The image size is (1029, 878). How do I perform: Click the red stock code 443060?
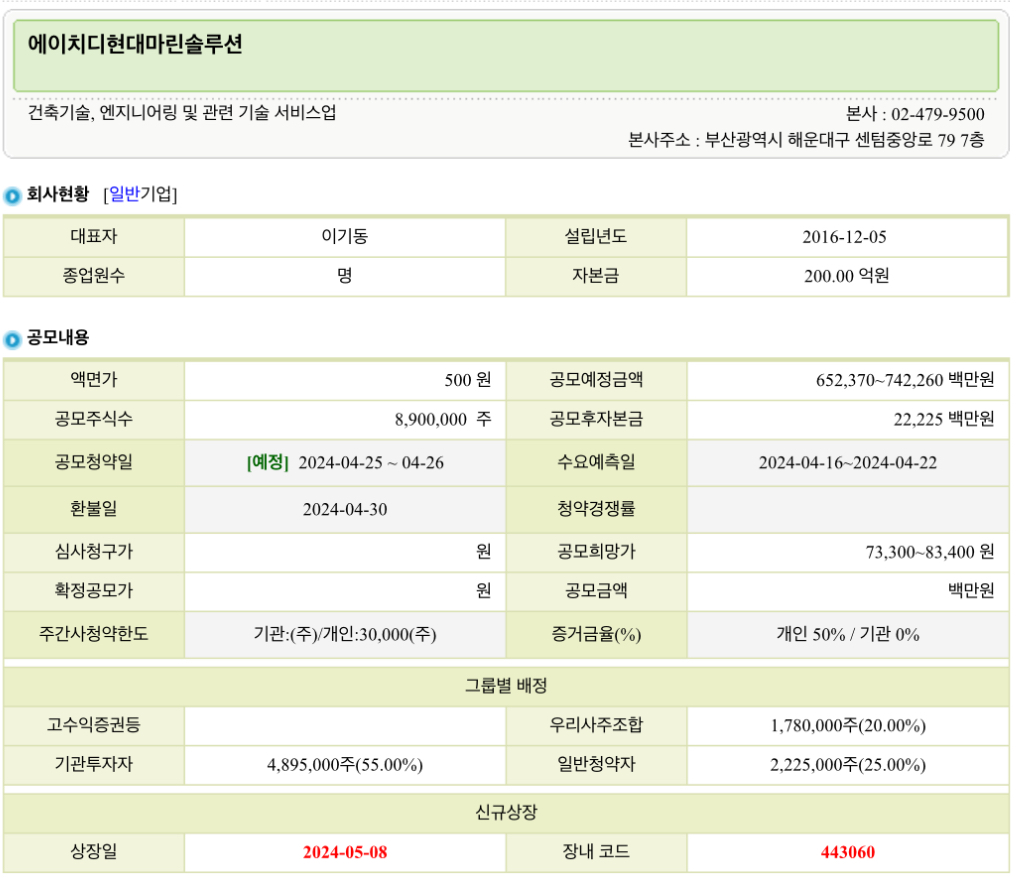pos(848,852)
